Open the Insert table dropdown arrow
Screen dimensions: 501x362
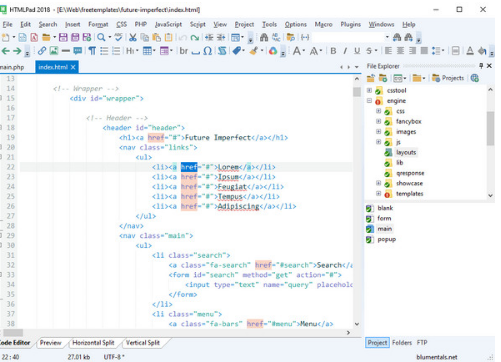click(x=154, y=51)
